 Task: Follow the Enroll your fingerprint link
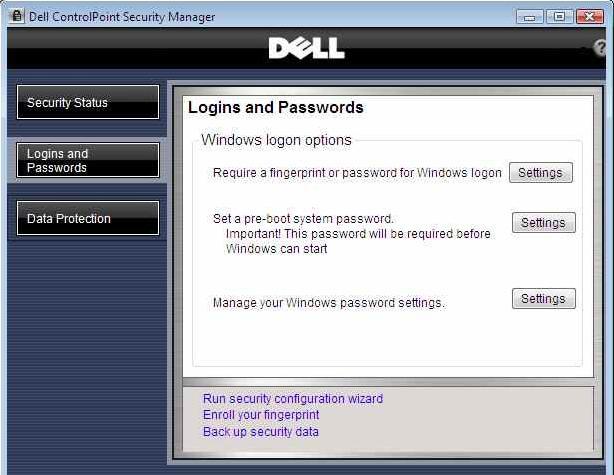pyautogui.click(x=261, y=415)
